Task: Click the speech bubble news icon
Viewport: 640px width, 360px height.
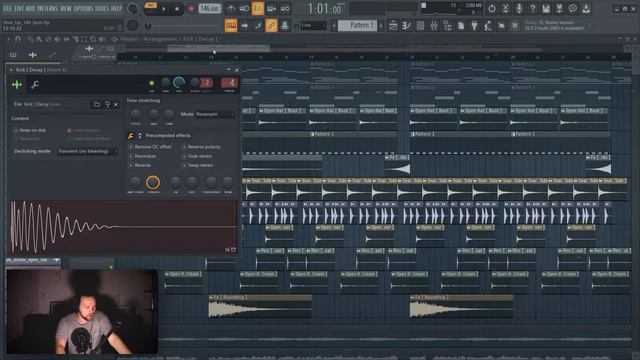Action: (573, 9)
